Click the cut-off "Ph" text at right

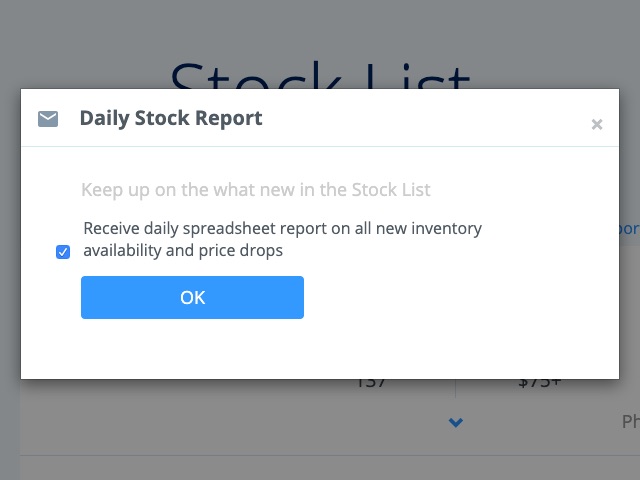pyautogui.click(x=630, y=422)
